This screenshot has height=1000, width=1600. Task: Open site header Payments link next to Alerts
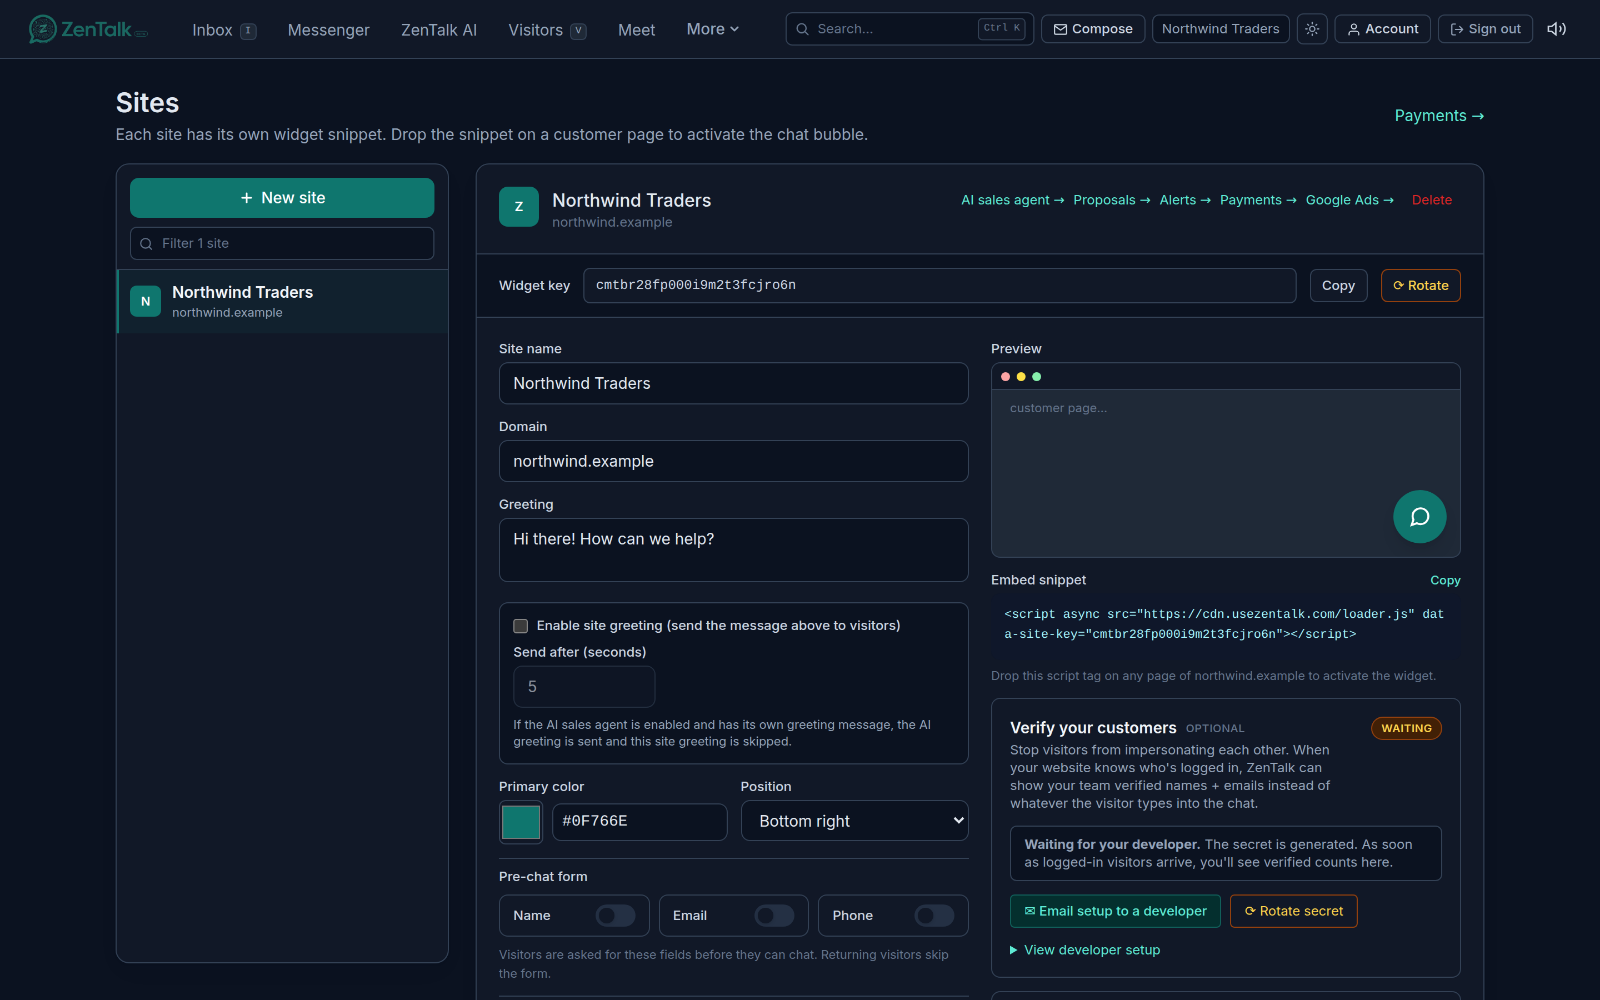coord(1258,200)
